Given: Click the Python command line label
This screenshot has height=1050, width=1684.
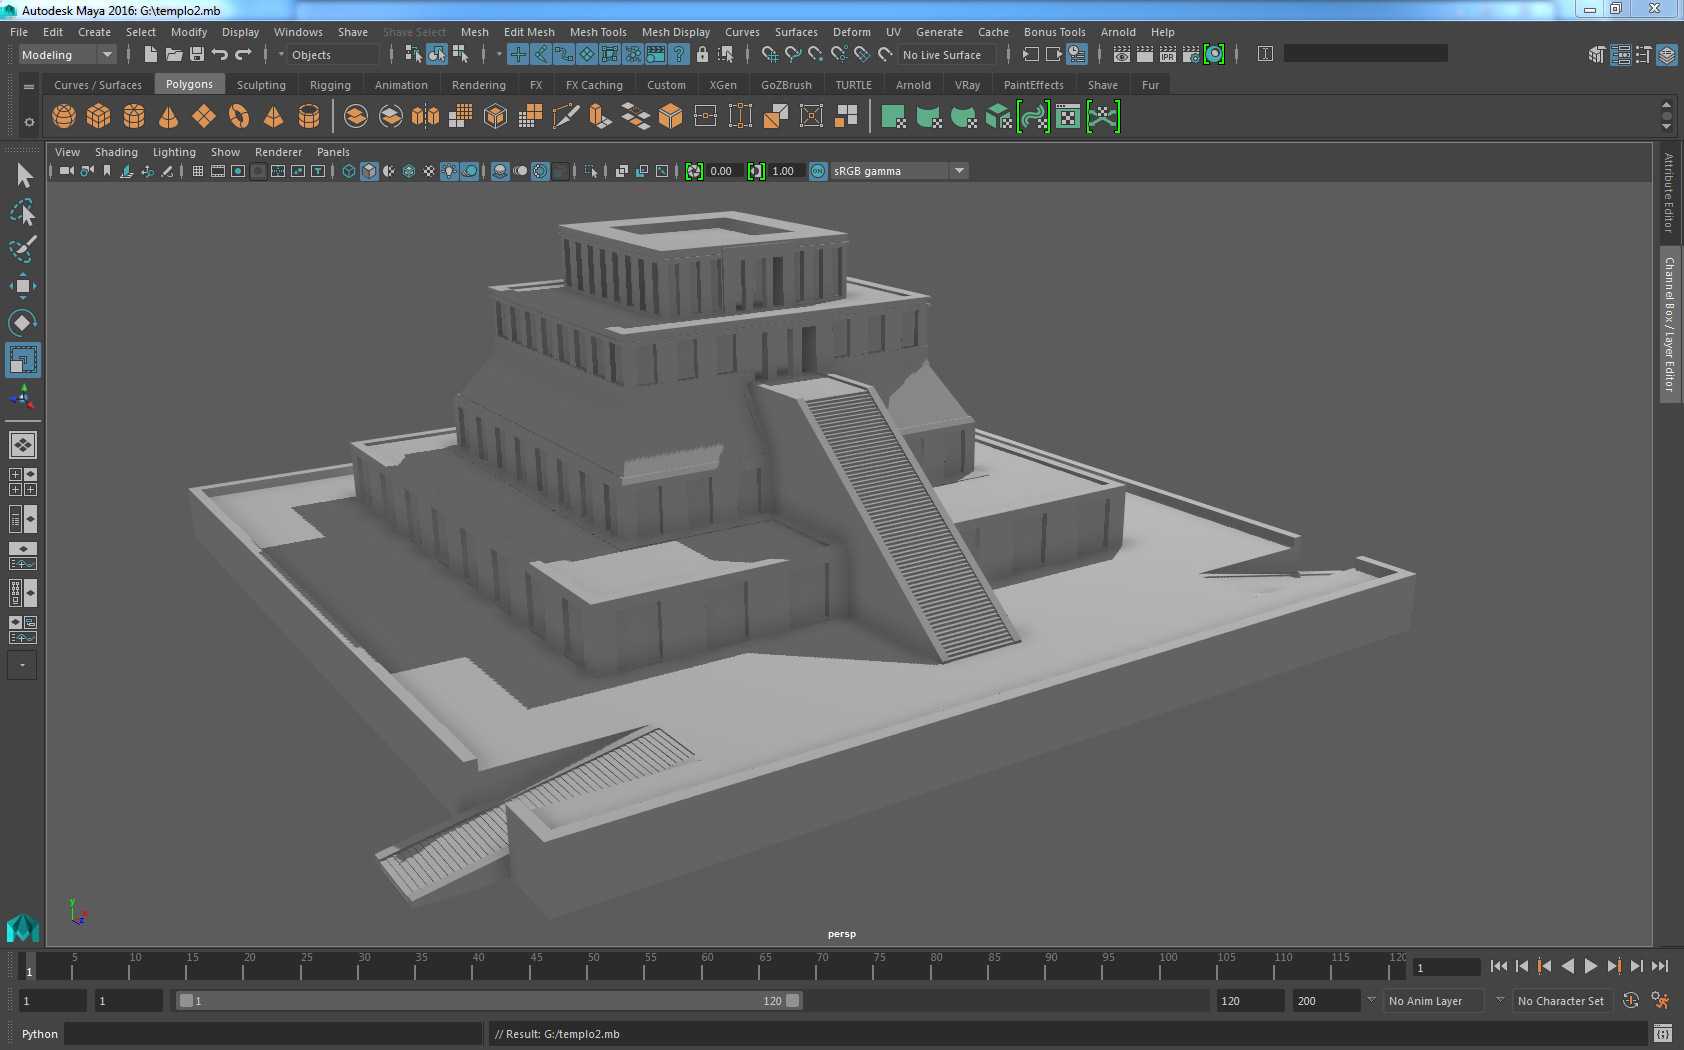Looking at the screenshot, I should pyautogui.click(x=40, y=1034).
